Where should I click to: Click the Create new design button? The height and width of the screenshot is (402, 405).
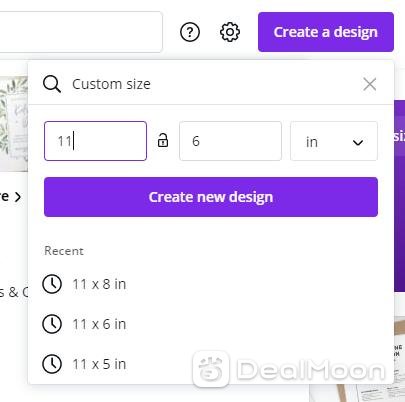[x=211, y=197]
